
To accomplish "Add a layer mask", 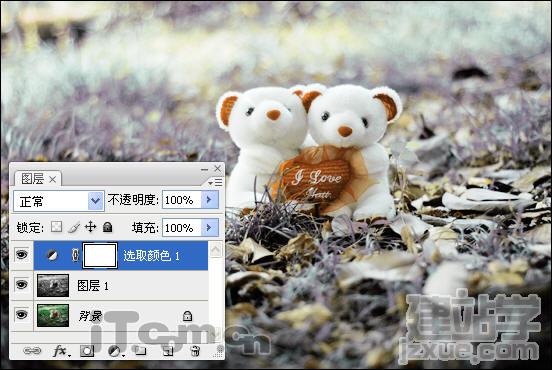I will click(x=87, y=351).
